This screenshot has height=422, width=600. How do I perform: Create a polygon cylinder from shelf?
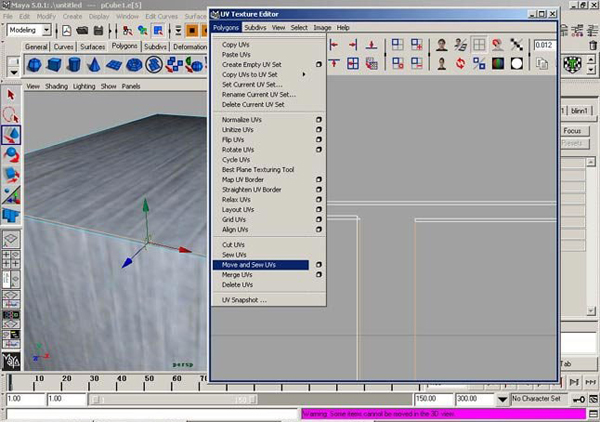74,65
